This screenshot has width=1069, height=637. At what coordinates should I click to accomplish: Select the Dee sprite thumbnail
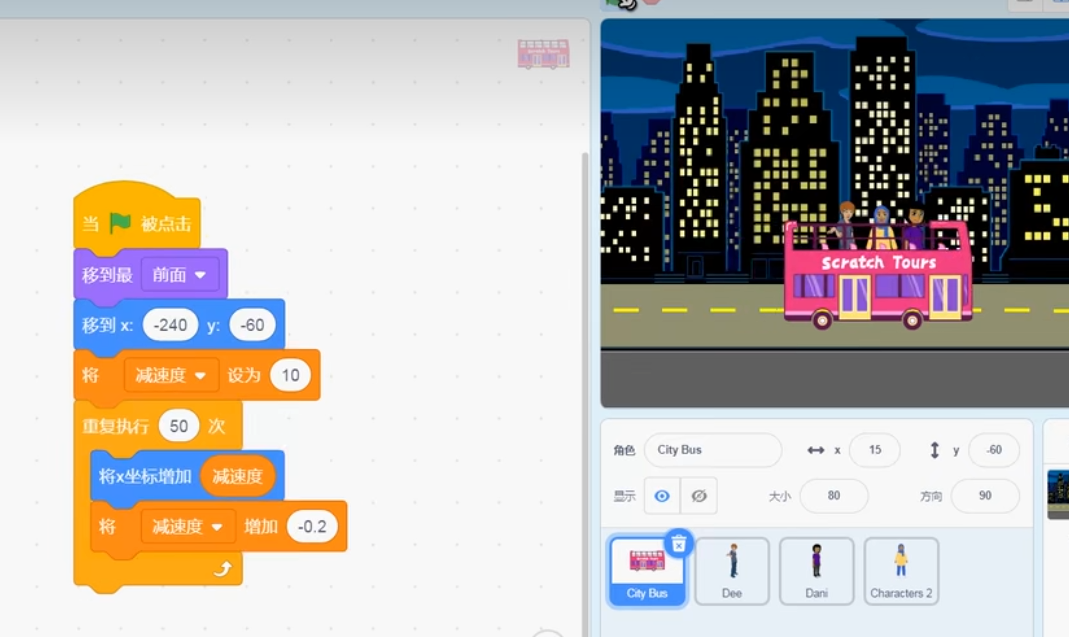pyautogui.click(x=732, y=572)
